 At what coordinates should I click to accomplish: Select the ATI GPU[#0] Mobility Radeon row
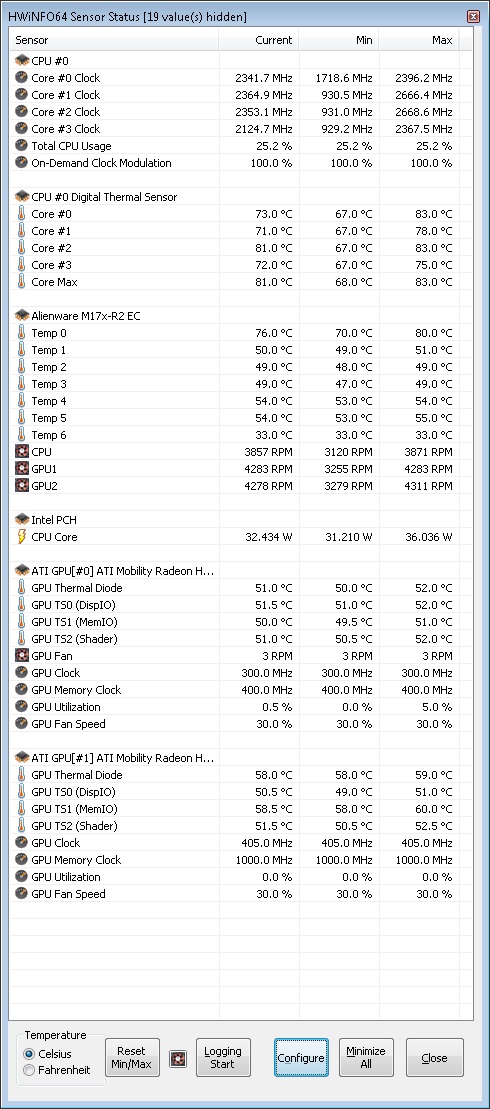[x=241, y=571]
